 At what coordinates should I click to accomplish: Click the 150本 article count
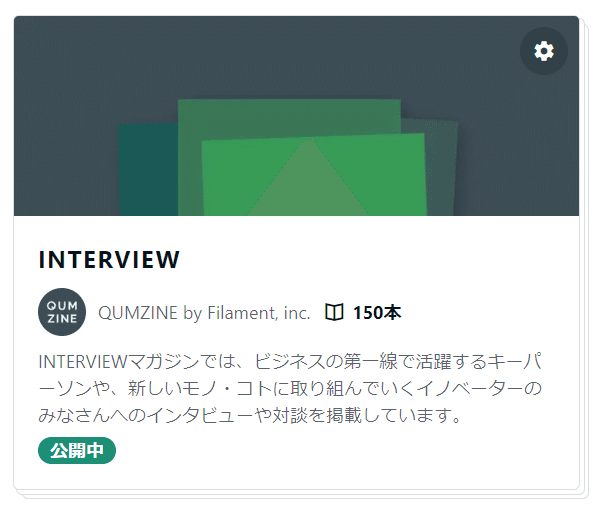tap(377, 313)
